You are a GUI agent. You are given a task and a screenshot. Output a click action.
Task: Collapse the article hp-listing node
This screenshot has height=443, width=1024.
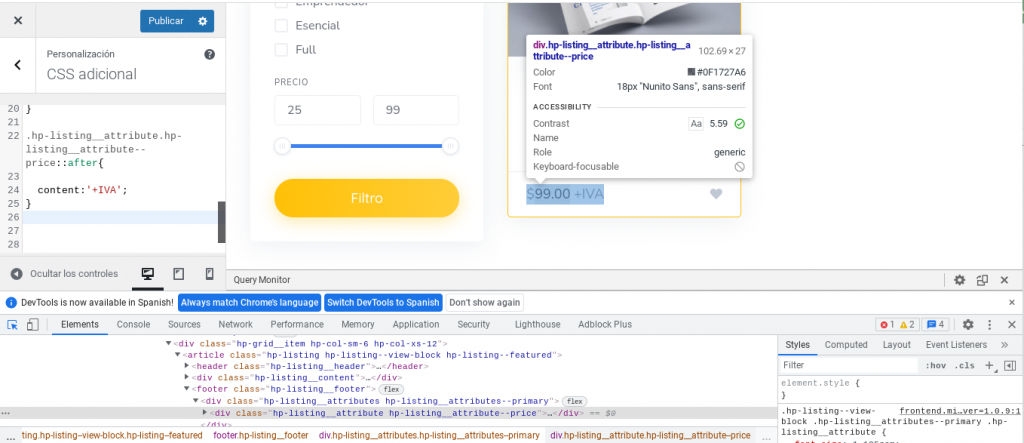point(177,355)
